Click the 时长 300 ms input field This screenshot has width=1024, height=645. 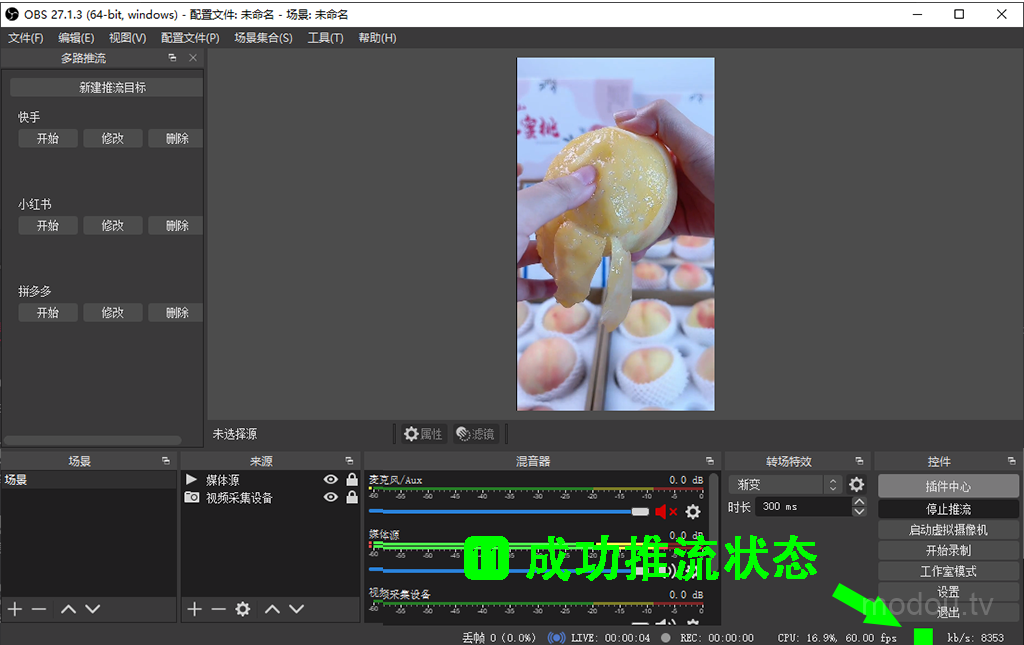pos(802,507)
